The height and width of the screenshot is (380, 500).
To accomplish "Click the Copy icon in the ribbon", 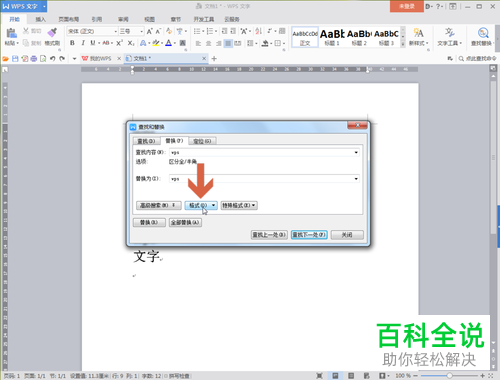I will pos(26,43).
